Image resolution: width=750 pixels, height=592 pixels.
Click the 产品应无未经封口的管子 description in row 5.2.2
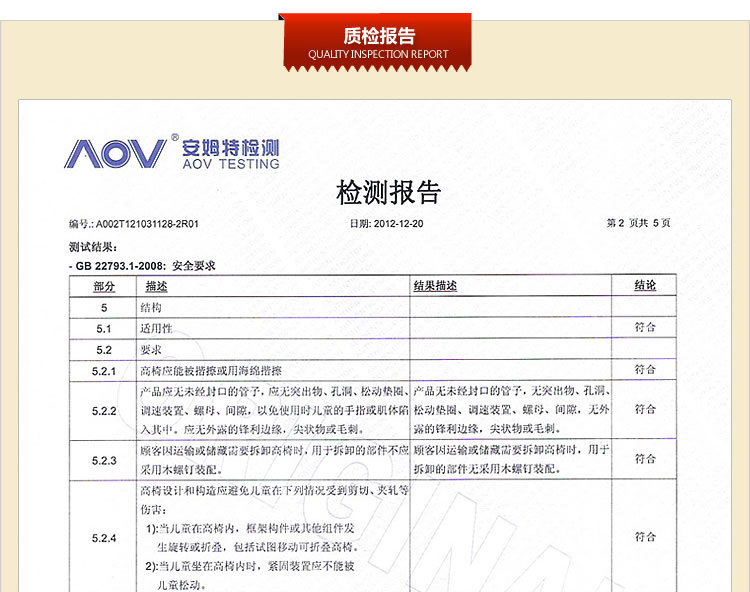[275, 410]
